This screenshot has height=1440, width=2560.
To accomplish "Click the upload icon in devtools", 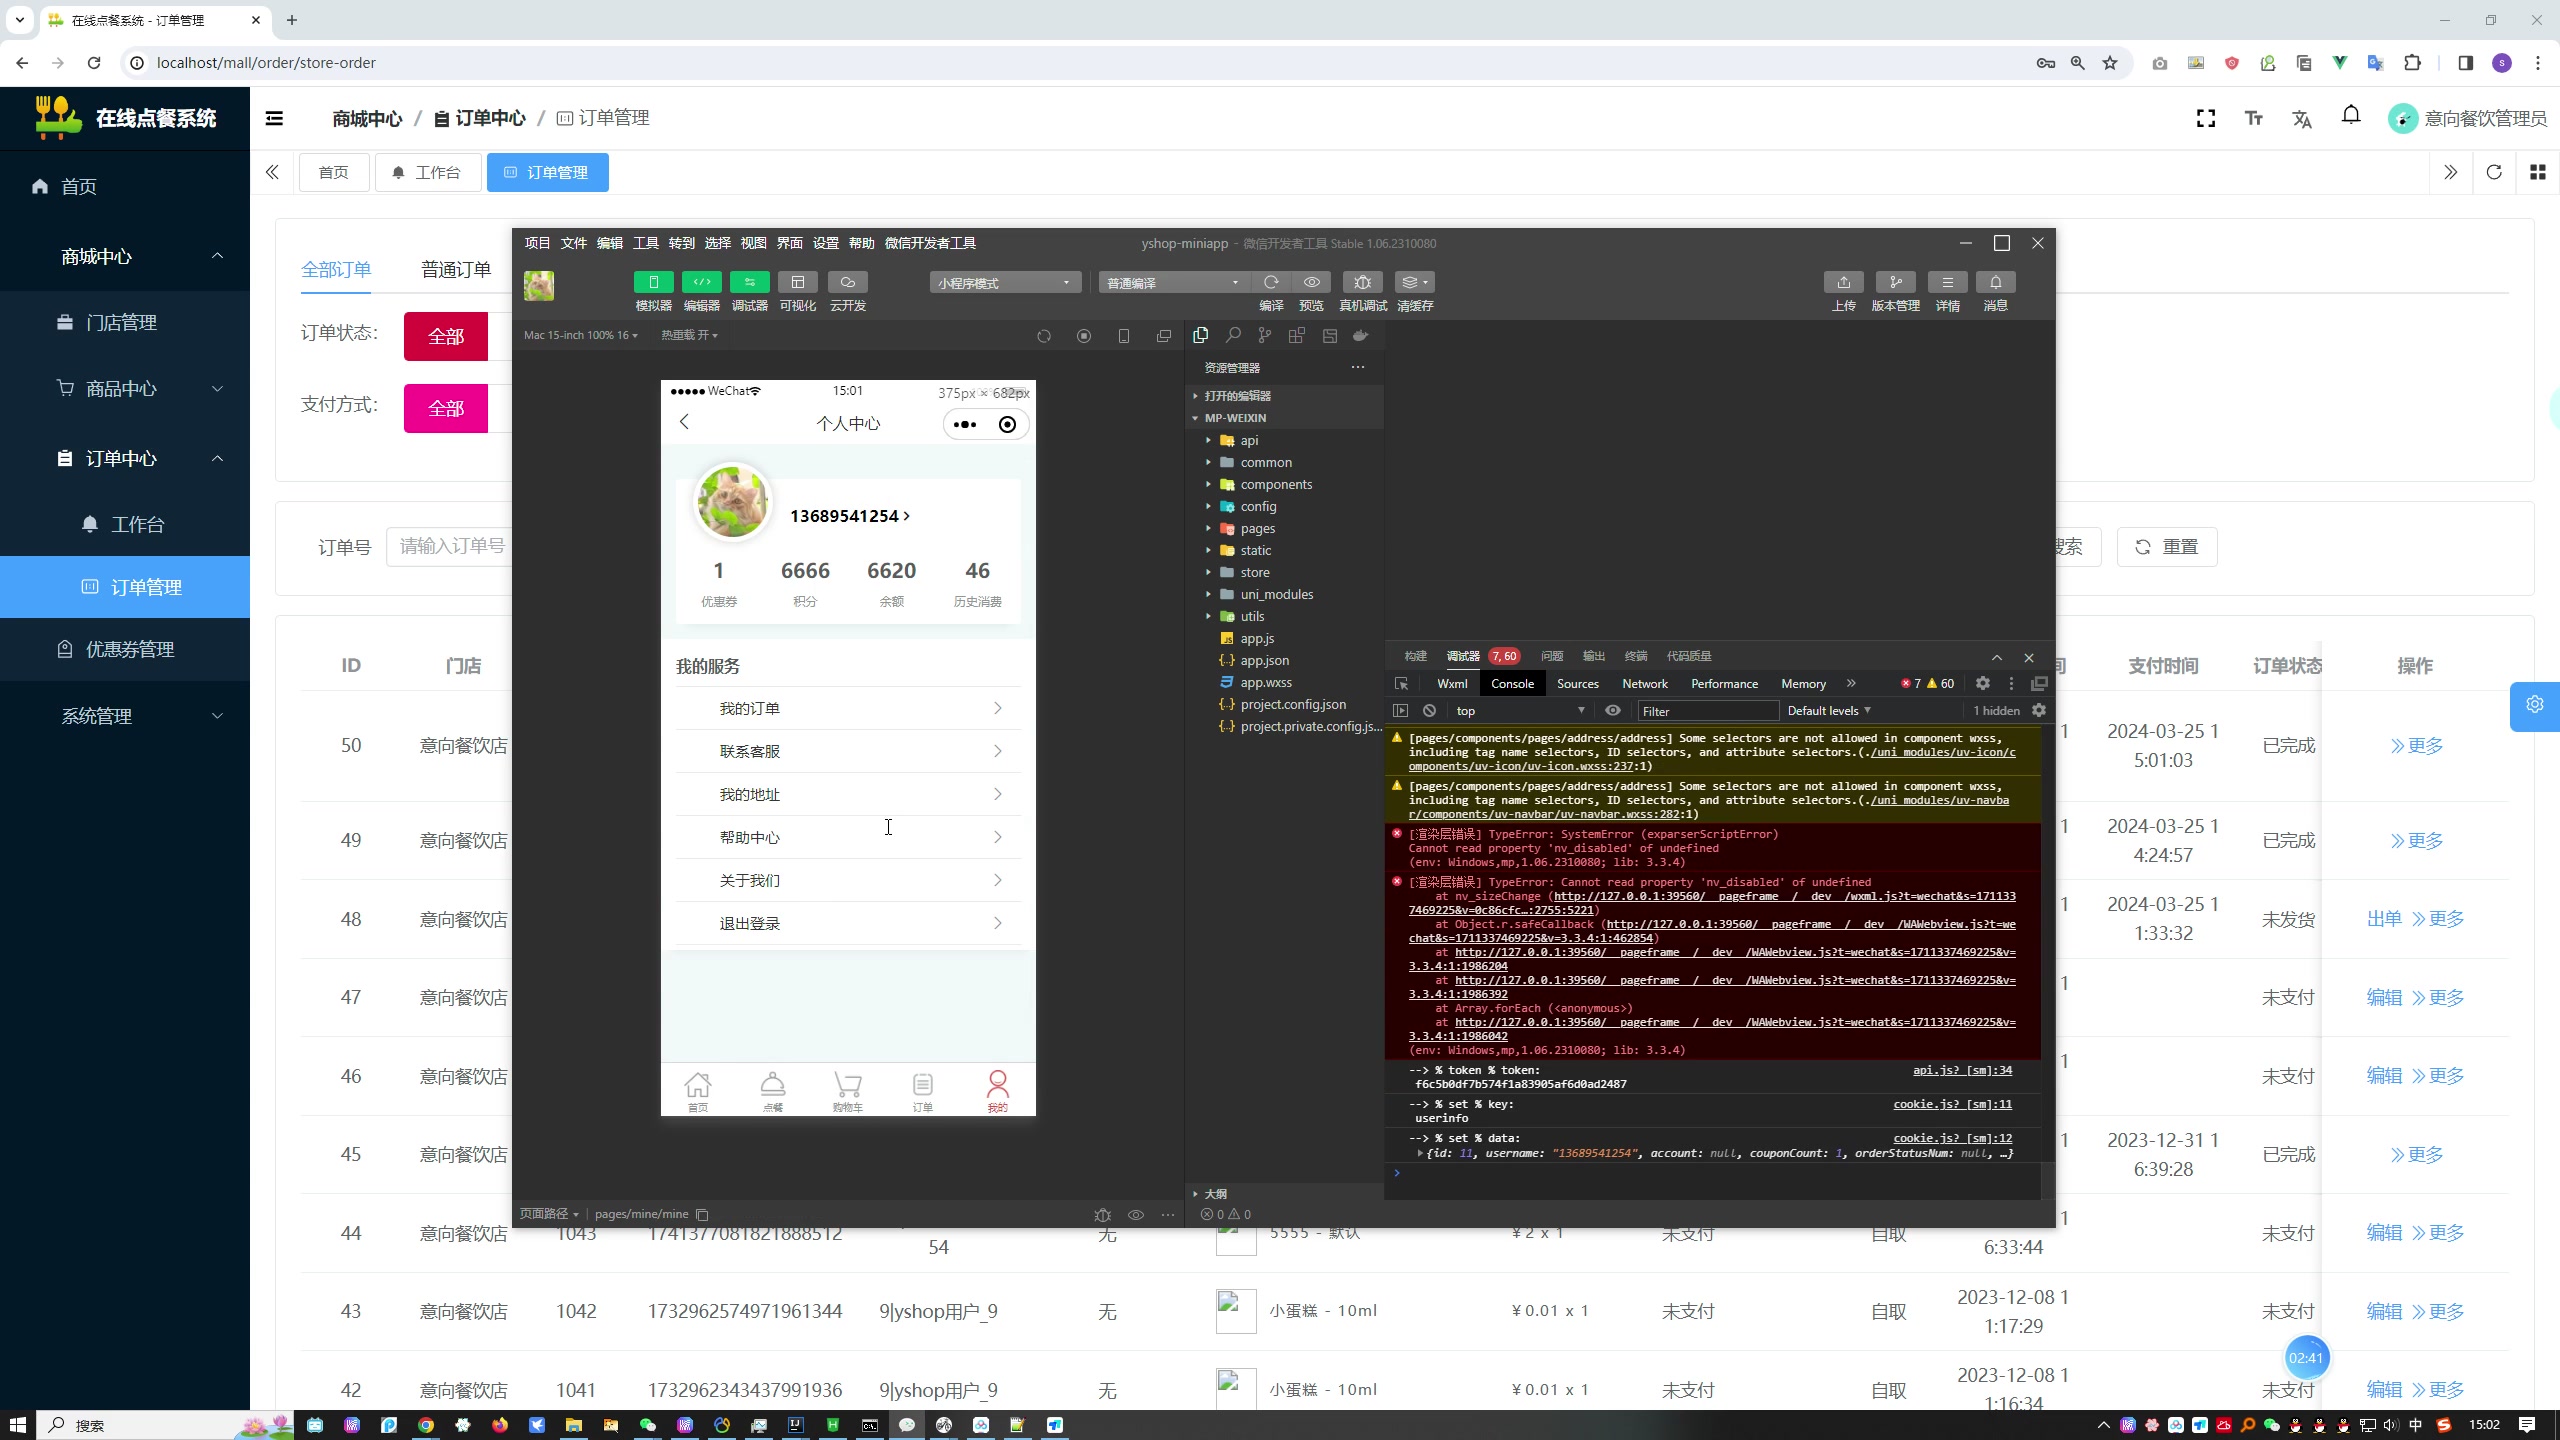I will [x=1843, y=282].
